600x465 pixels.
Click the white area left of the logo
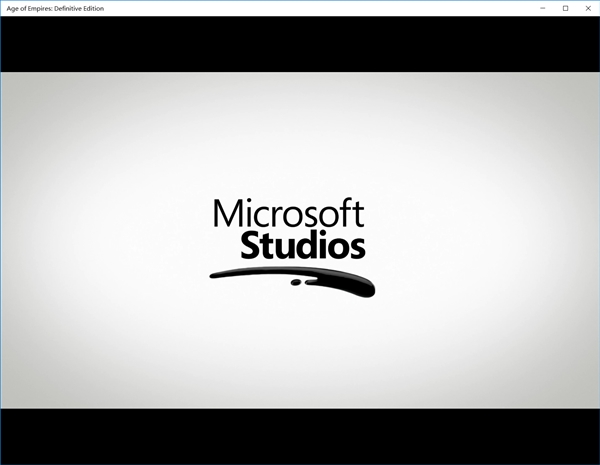100,240
